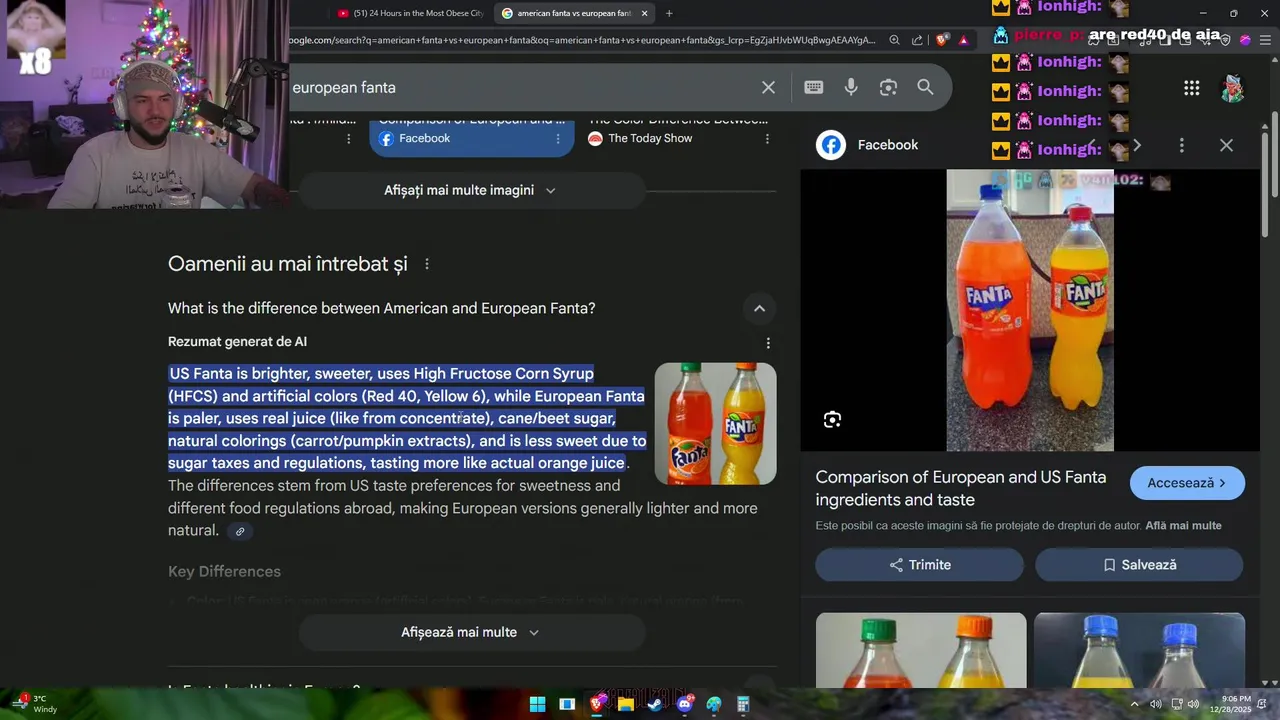Open Task View on the taskbar

pyautogui.click(x=567, y=704)
